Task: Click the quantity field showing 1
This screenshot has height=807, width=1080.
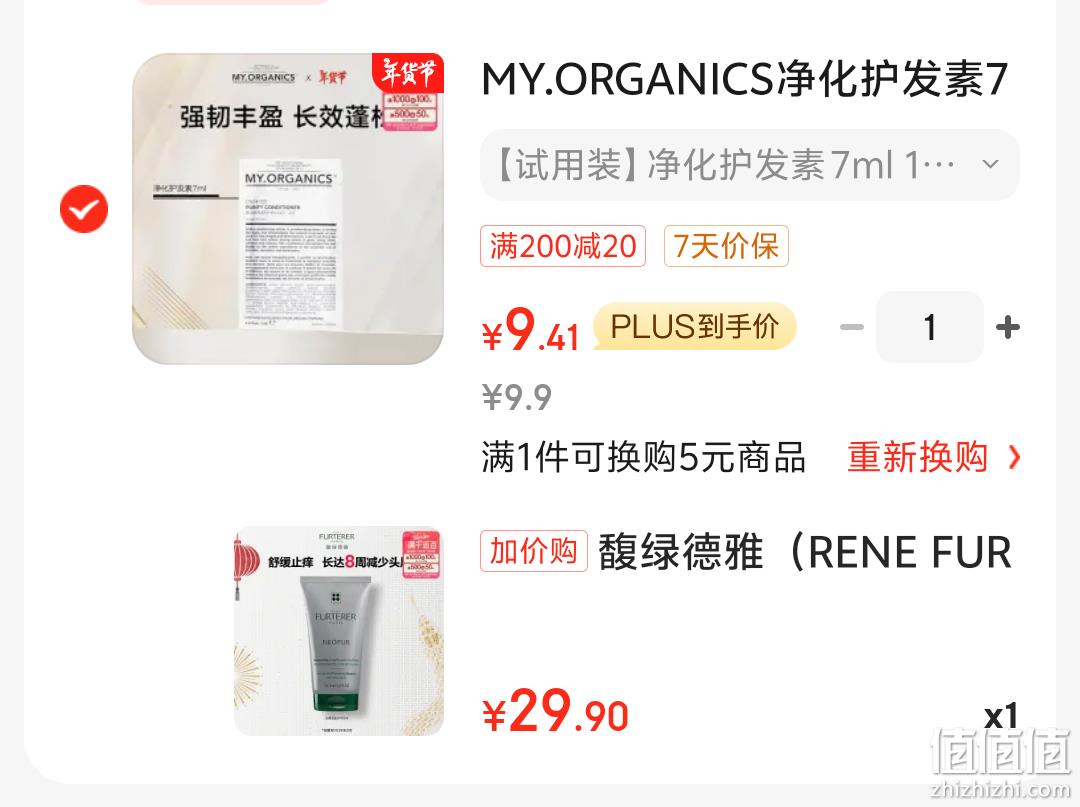Action: pos(930,327)
